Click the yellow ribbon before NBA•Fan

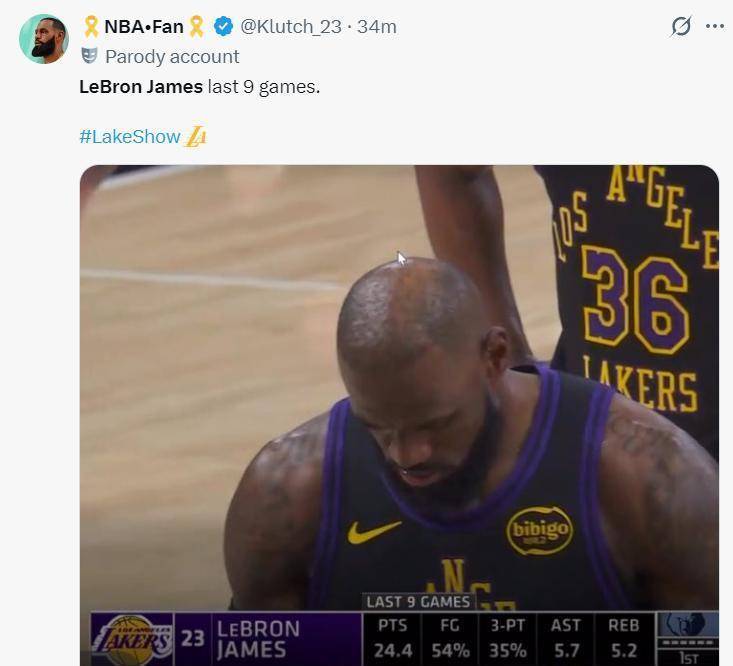coord(91,27)
